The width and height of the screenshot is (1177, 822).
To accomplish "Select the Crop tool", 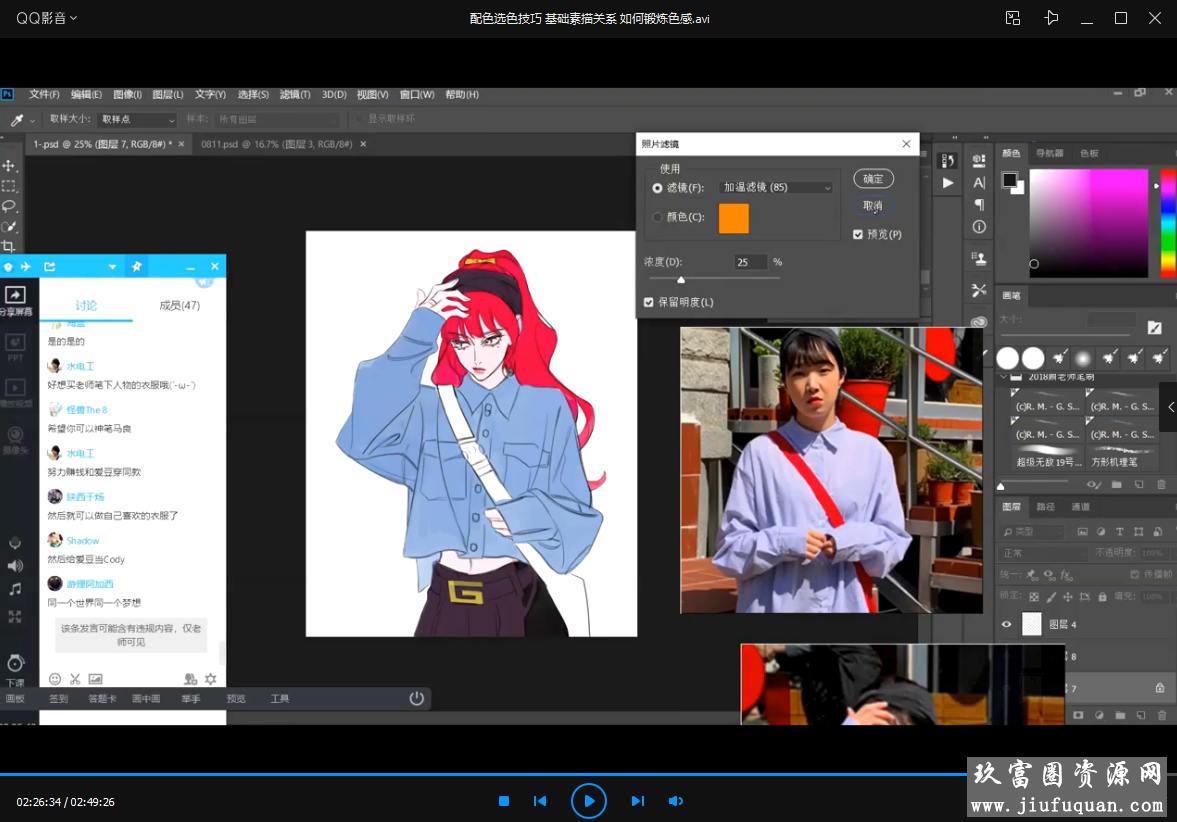I will coord(9,246).
